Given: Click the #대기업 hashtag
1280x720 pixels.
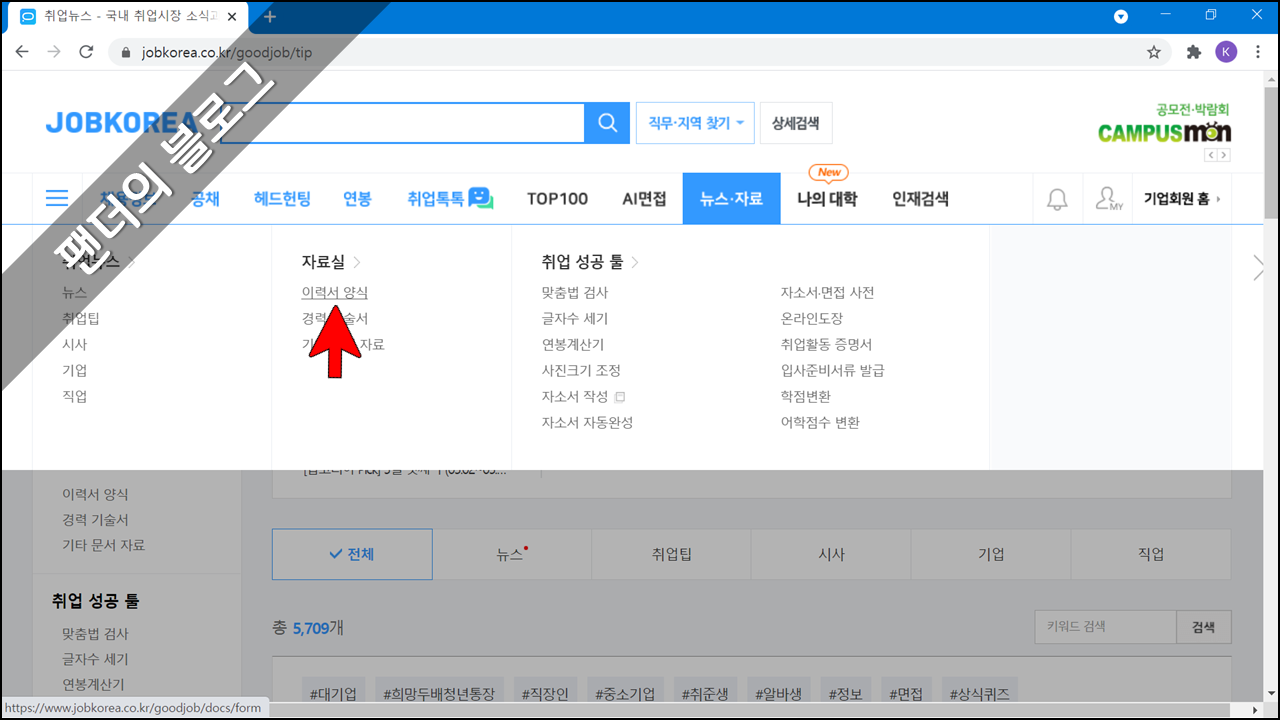Looking at the screenshot, I should [x=333, y=693].
